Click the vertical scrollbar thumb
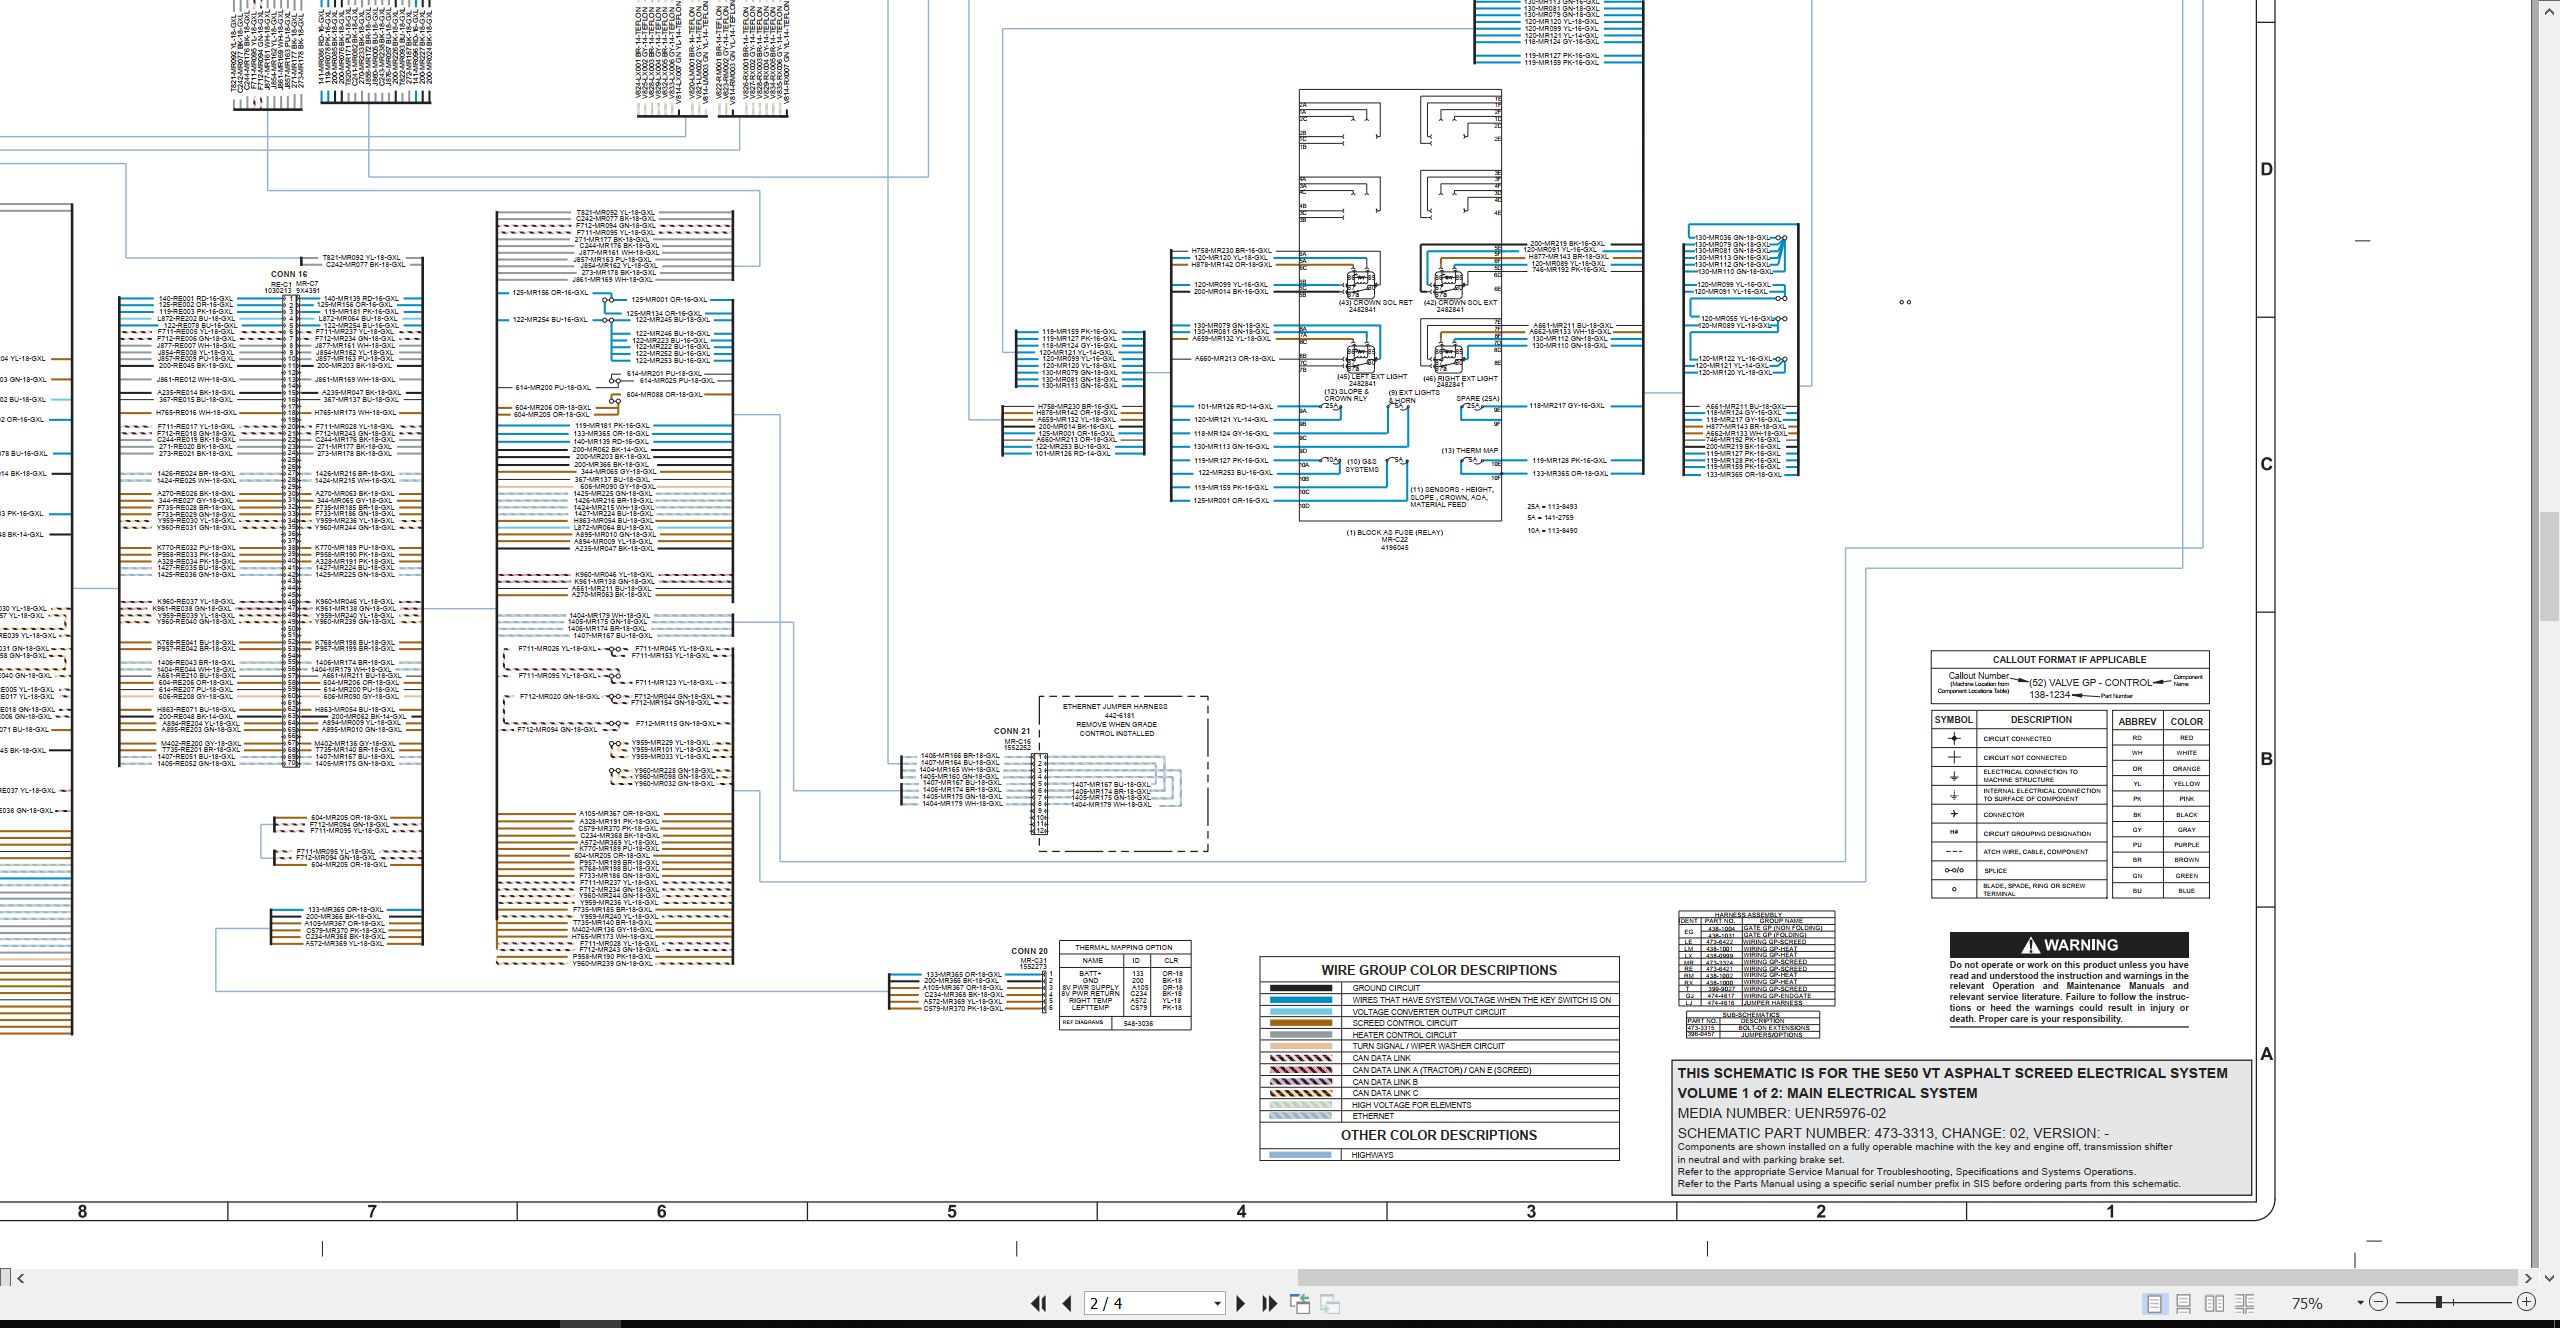The width and height of the screenshot is (2560, 1328). click(x=2549, y=568)
